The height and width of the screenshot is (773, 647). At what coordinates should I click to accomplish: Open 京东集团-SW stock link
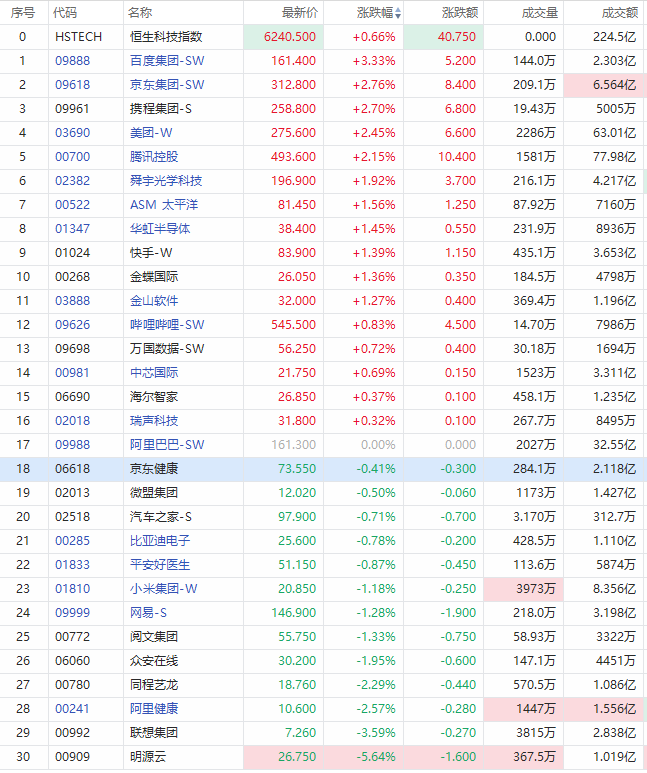(x=167, y=85)
